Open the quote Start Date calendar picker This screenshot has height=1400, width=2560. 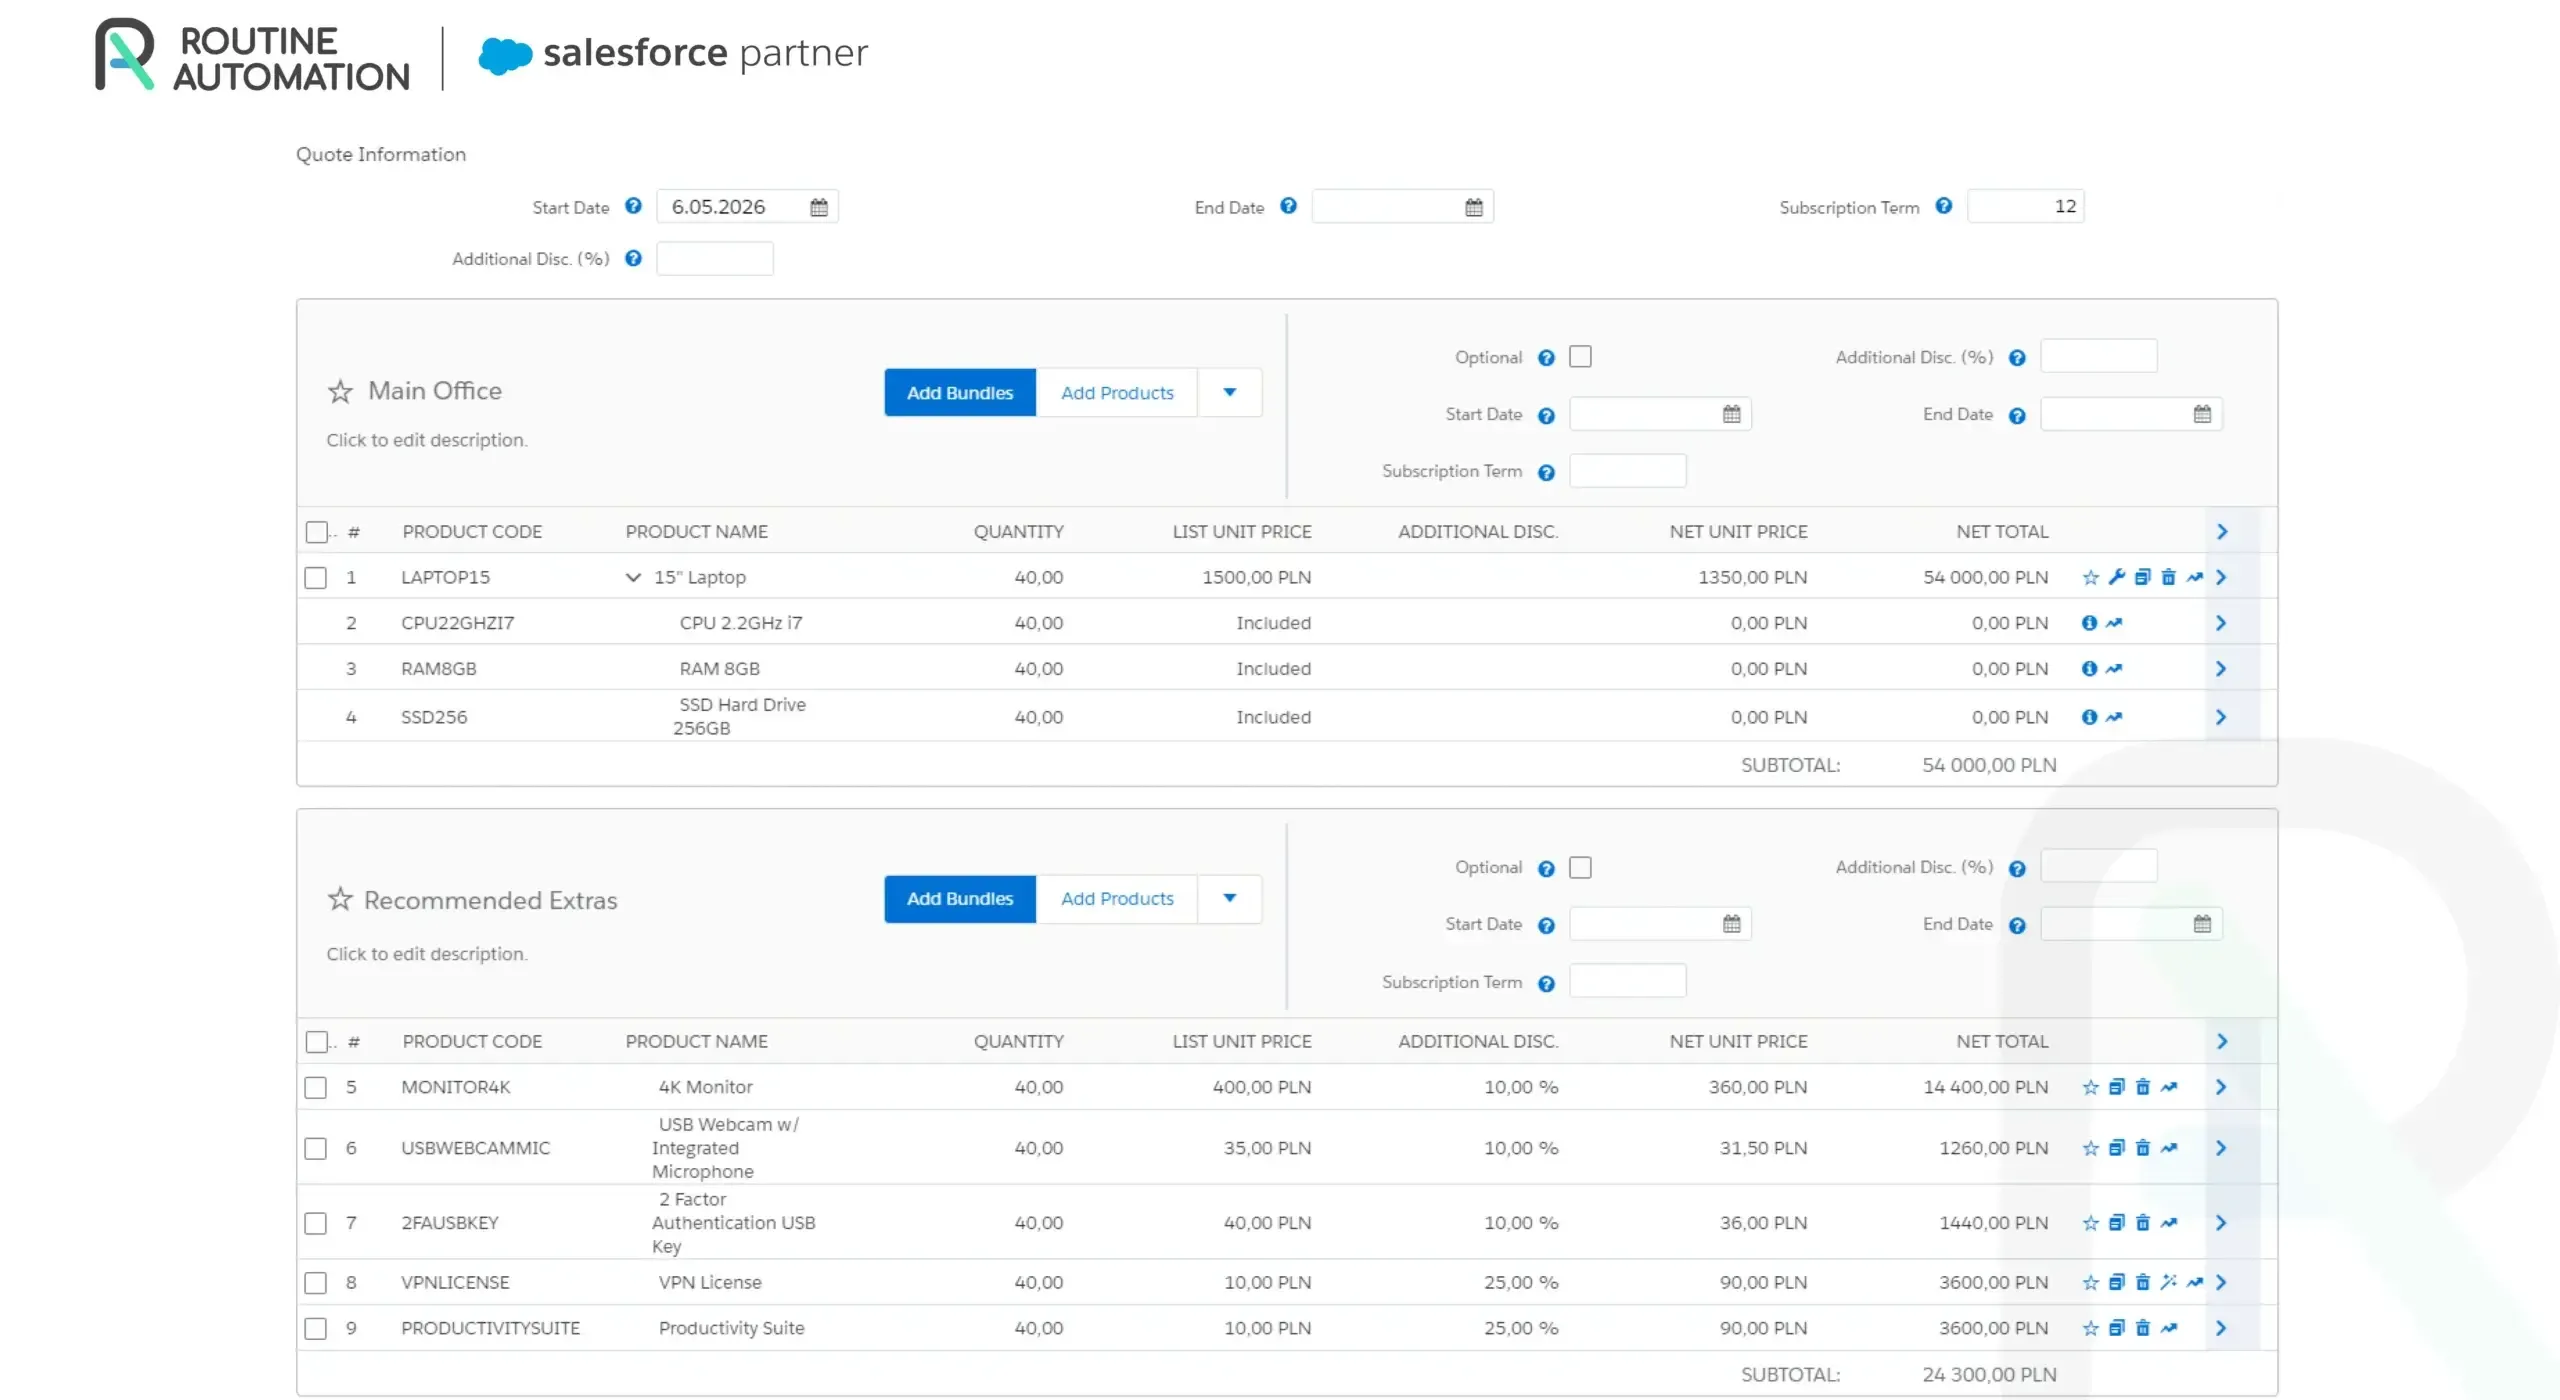(x=819, y=207)
